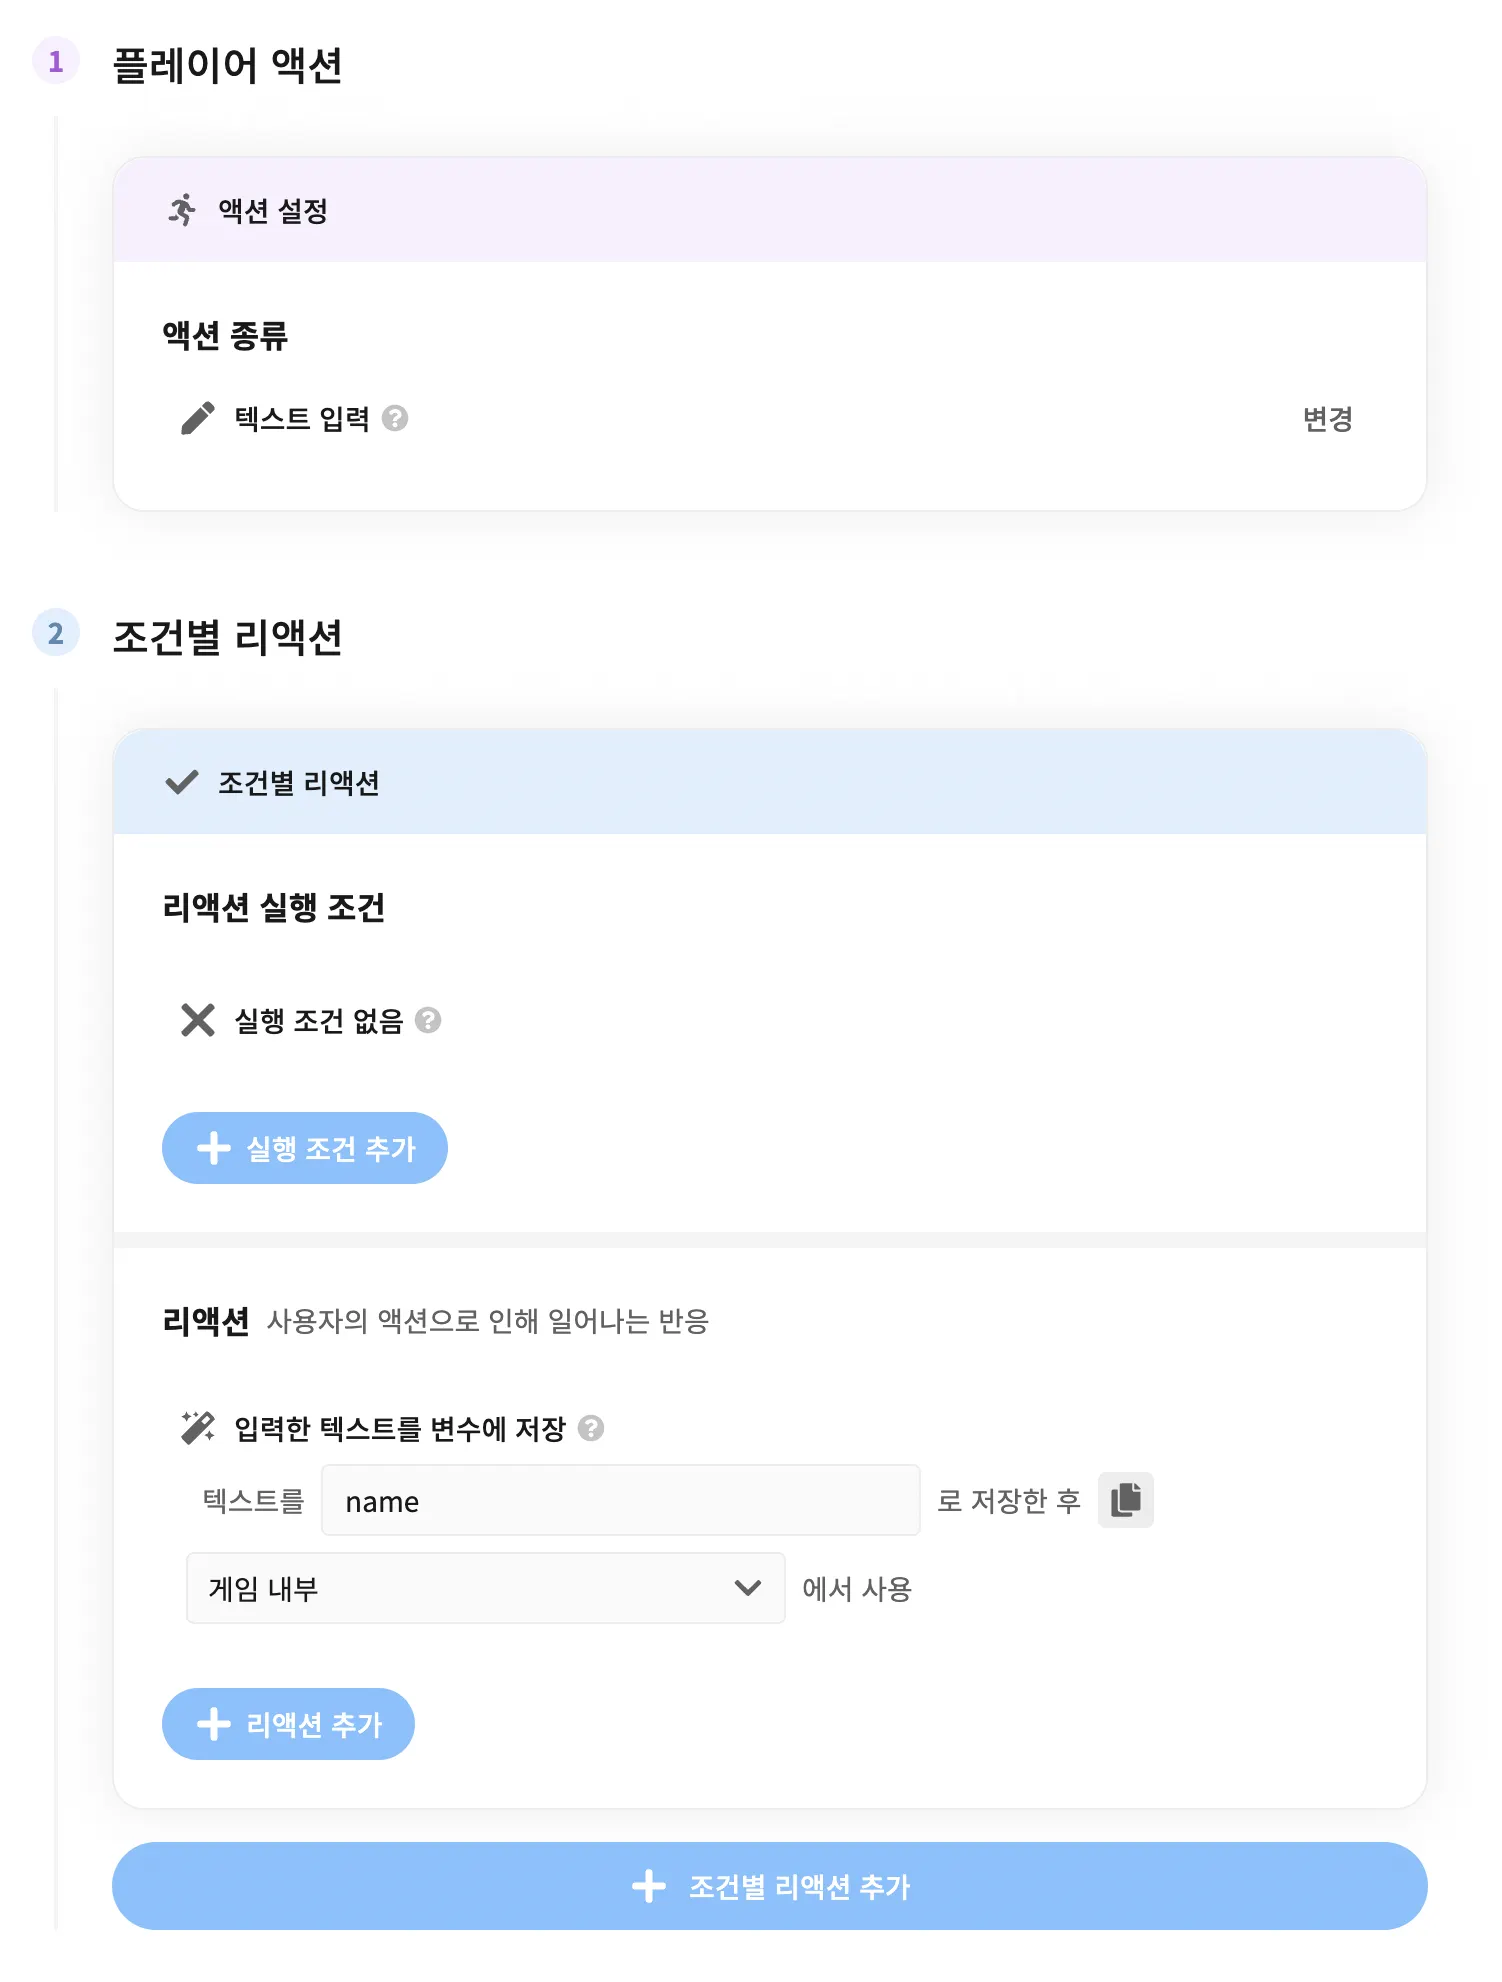Open the 게임 내부 dropdown

pyautogui.click(x=485, y=1588)
